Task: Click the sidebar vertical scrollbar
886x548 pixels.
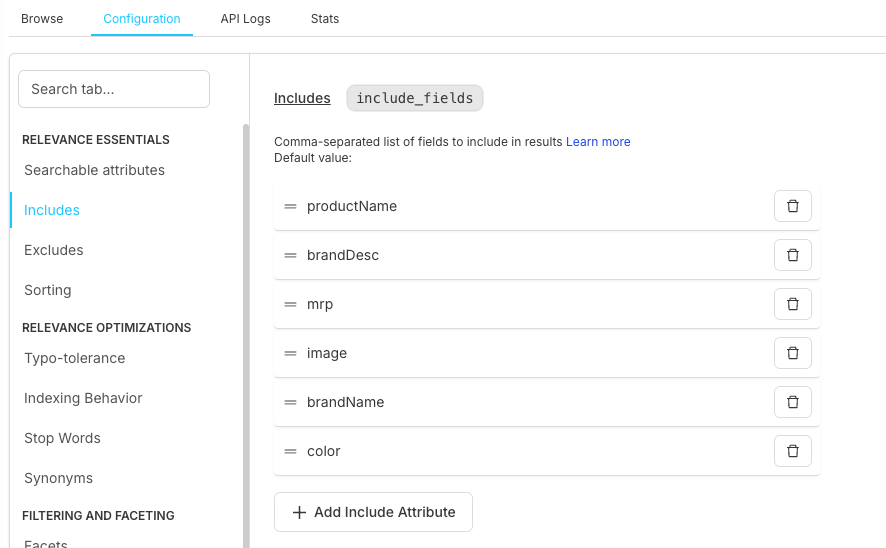Action: click(246, 330)
